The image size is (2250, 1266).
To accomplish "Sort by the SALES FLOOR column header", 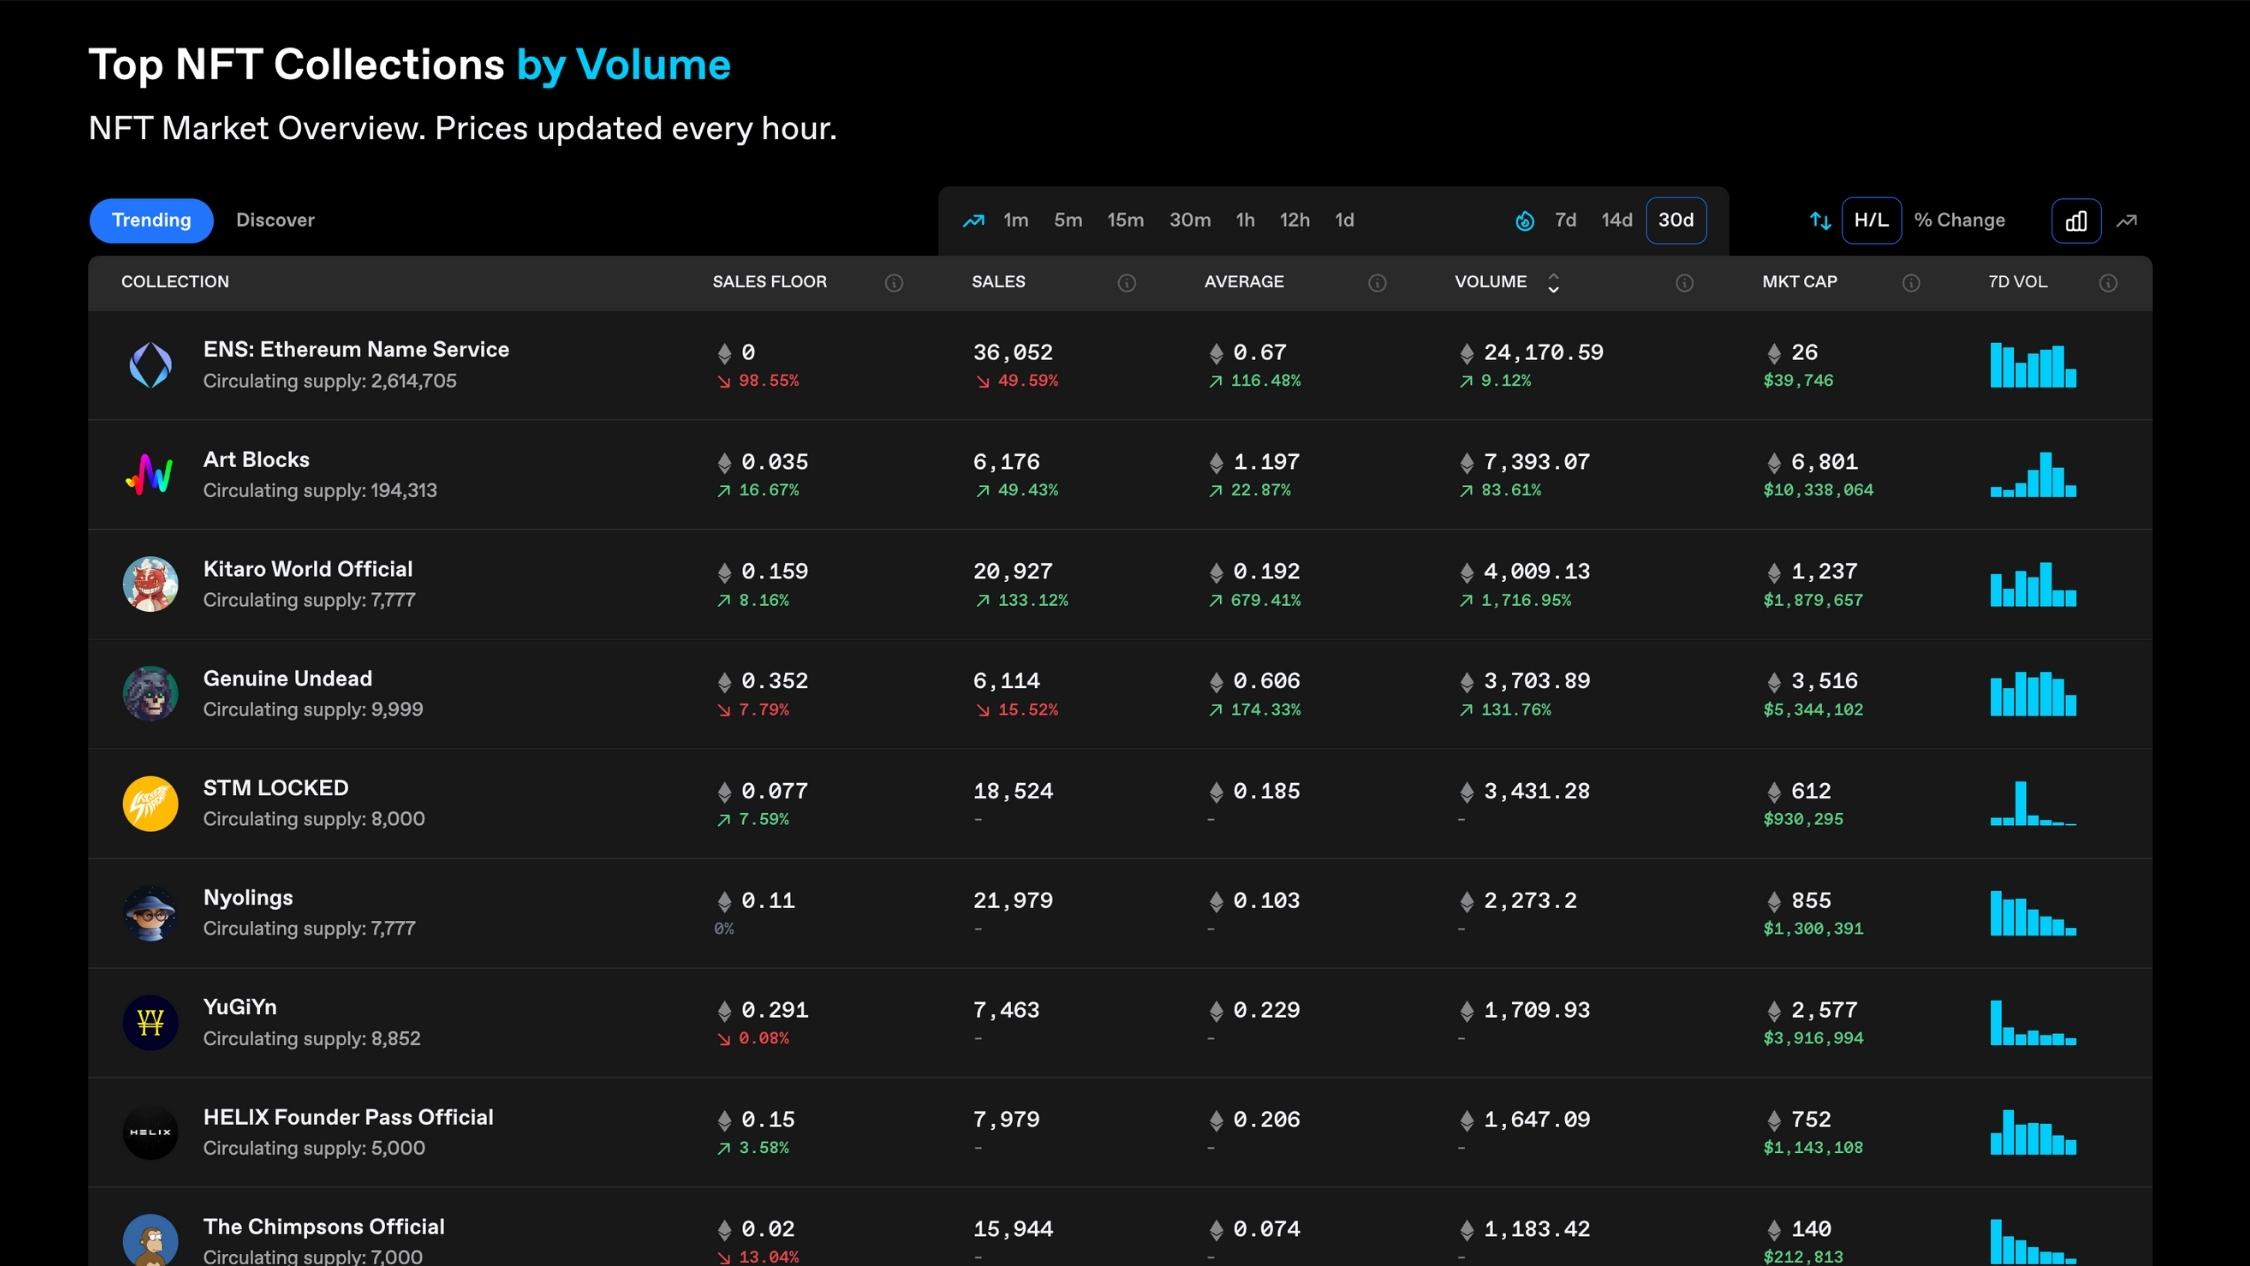I will (770, 282).
